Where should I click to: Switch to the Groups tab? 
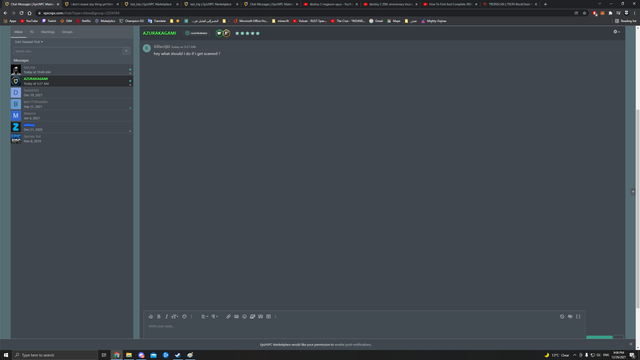click(67, 32)
